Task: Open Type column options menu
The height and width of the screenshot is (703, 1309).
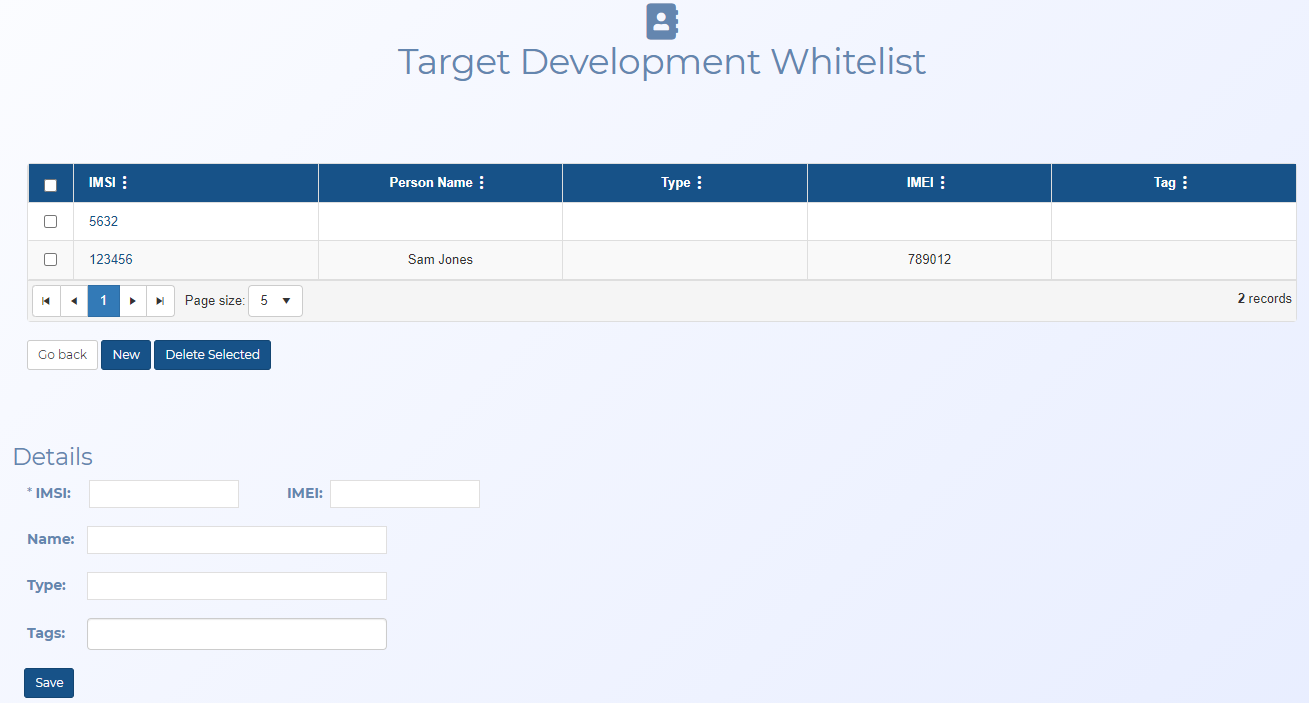Action: (699, 183)
